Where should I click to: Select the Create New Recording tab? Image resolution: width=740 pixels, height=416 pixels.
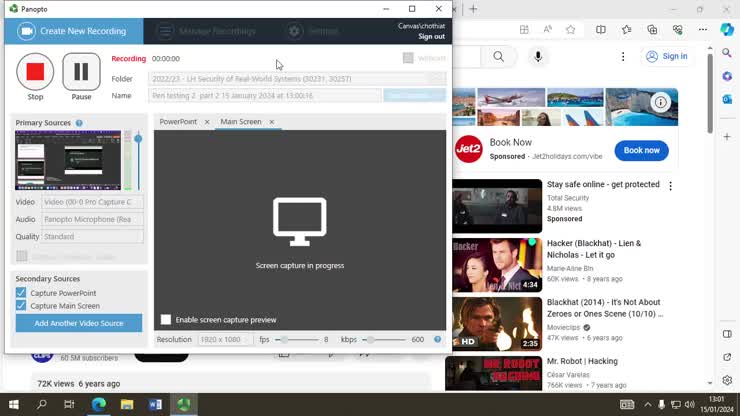tap(74, 31)
